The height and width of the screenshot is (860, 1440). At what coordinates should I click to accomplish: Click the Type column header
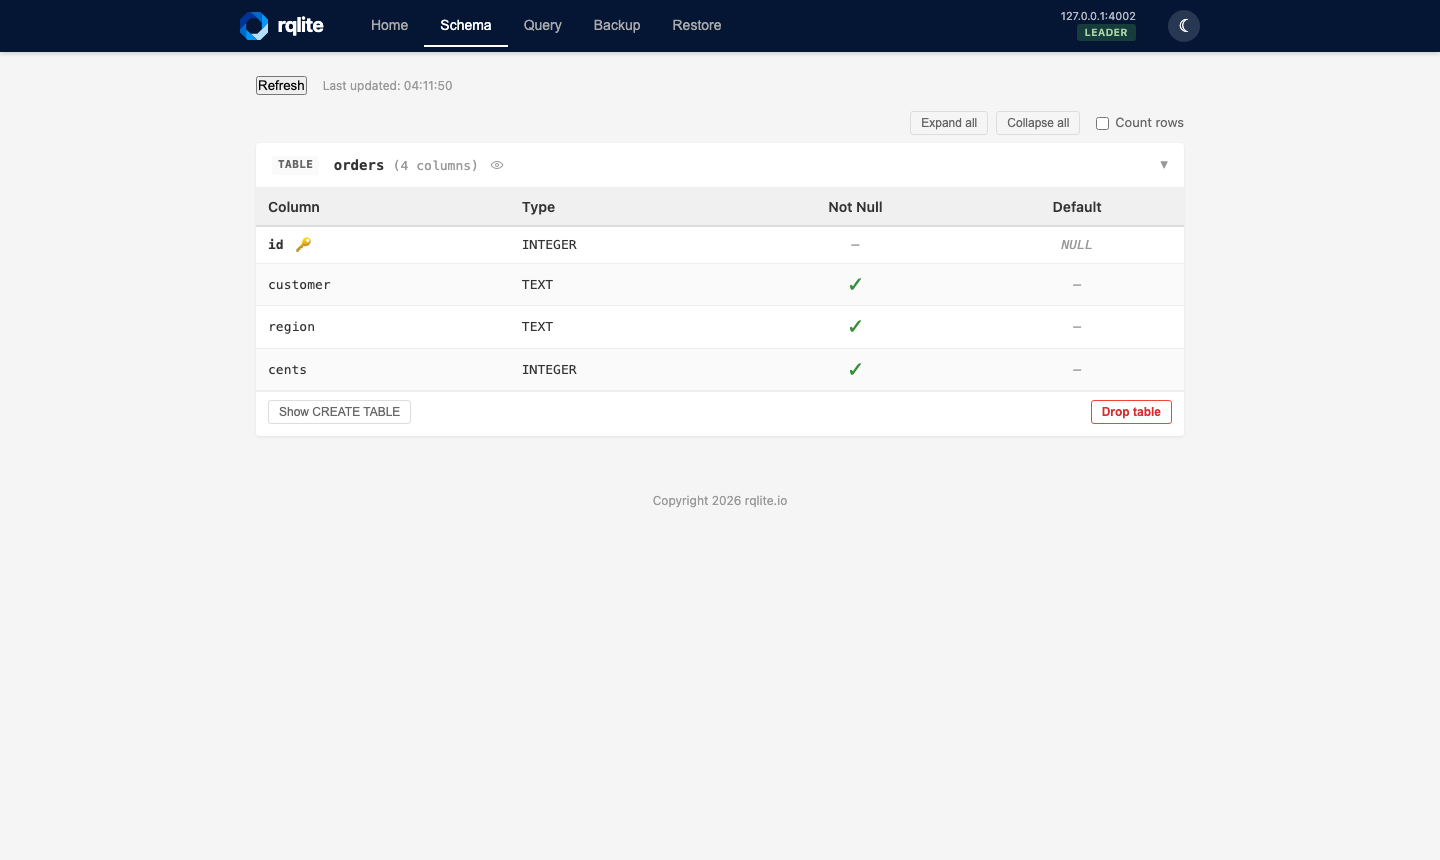pyautogui.click(x=538, y=207)
